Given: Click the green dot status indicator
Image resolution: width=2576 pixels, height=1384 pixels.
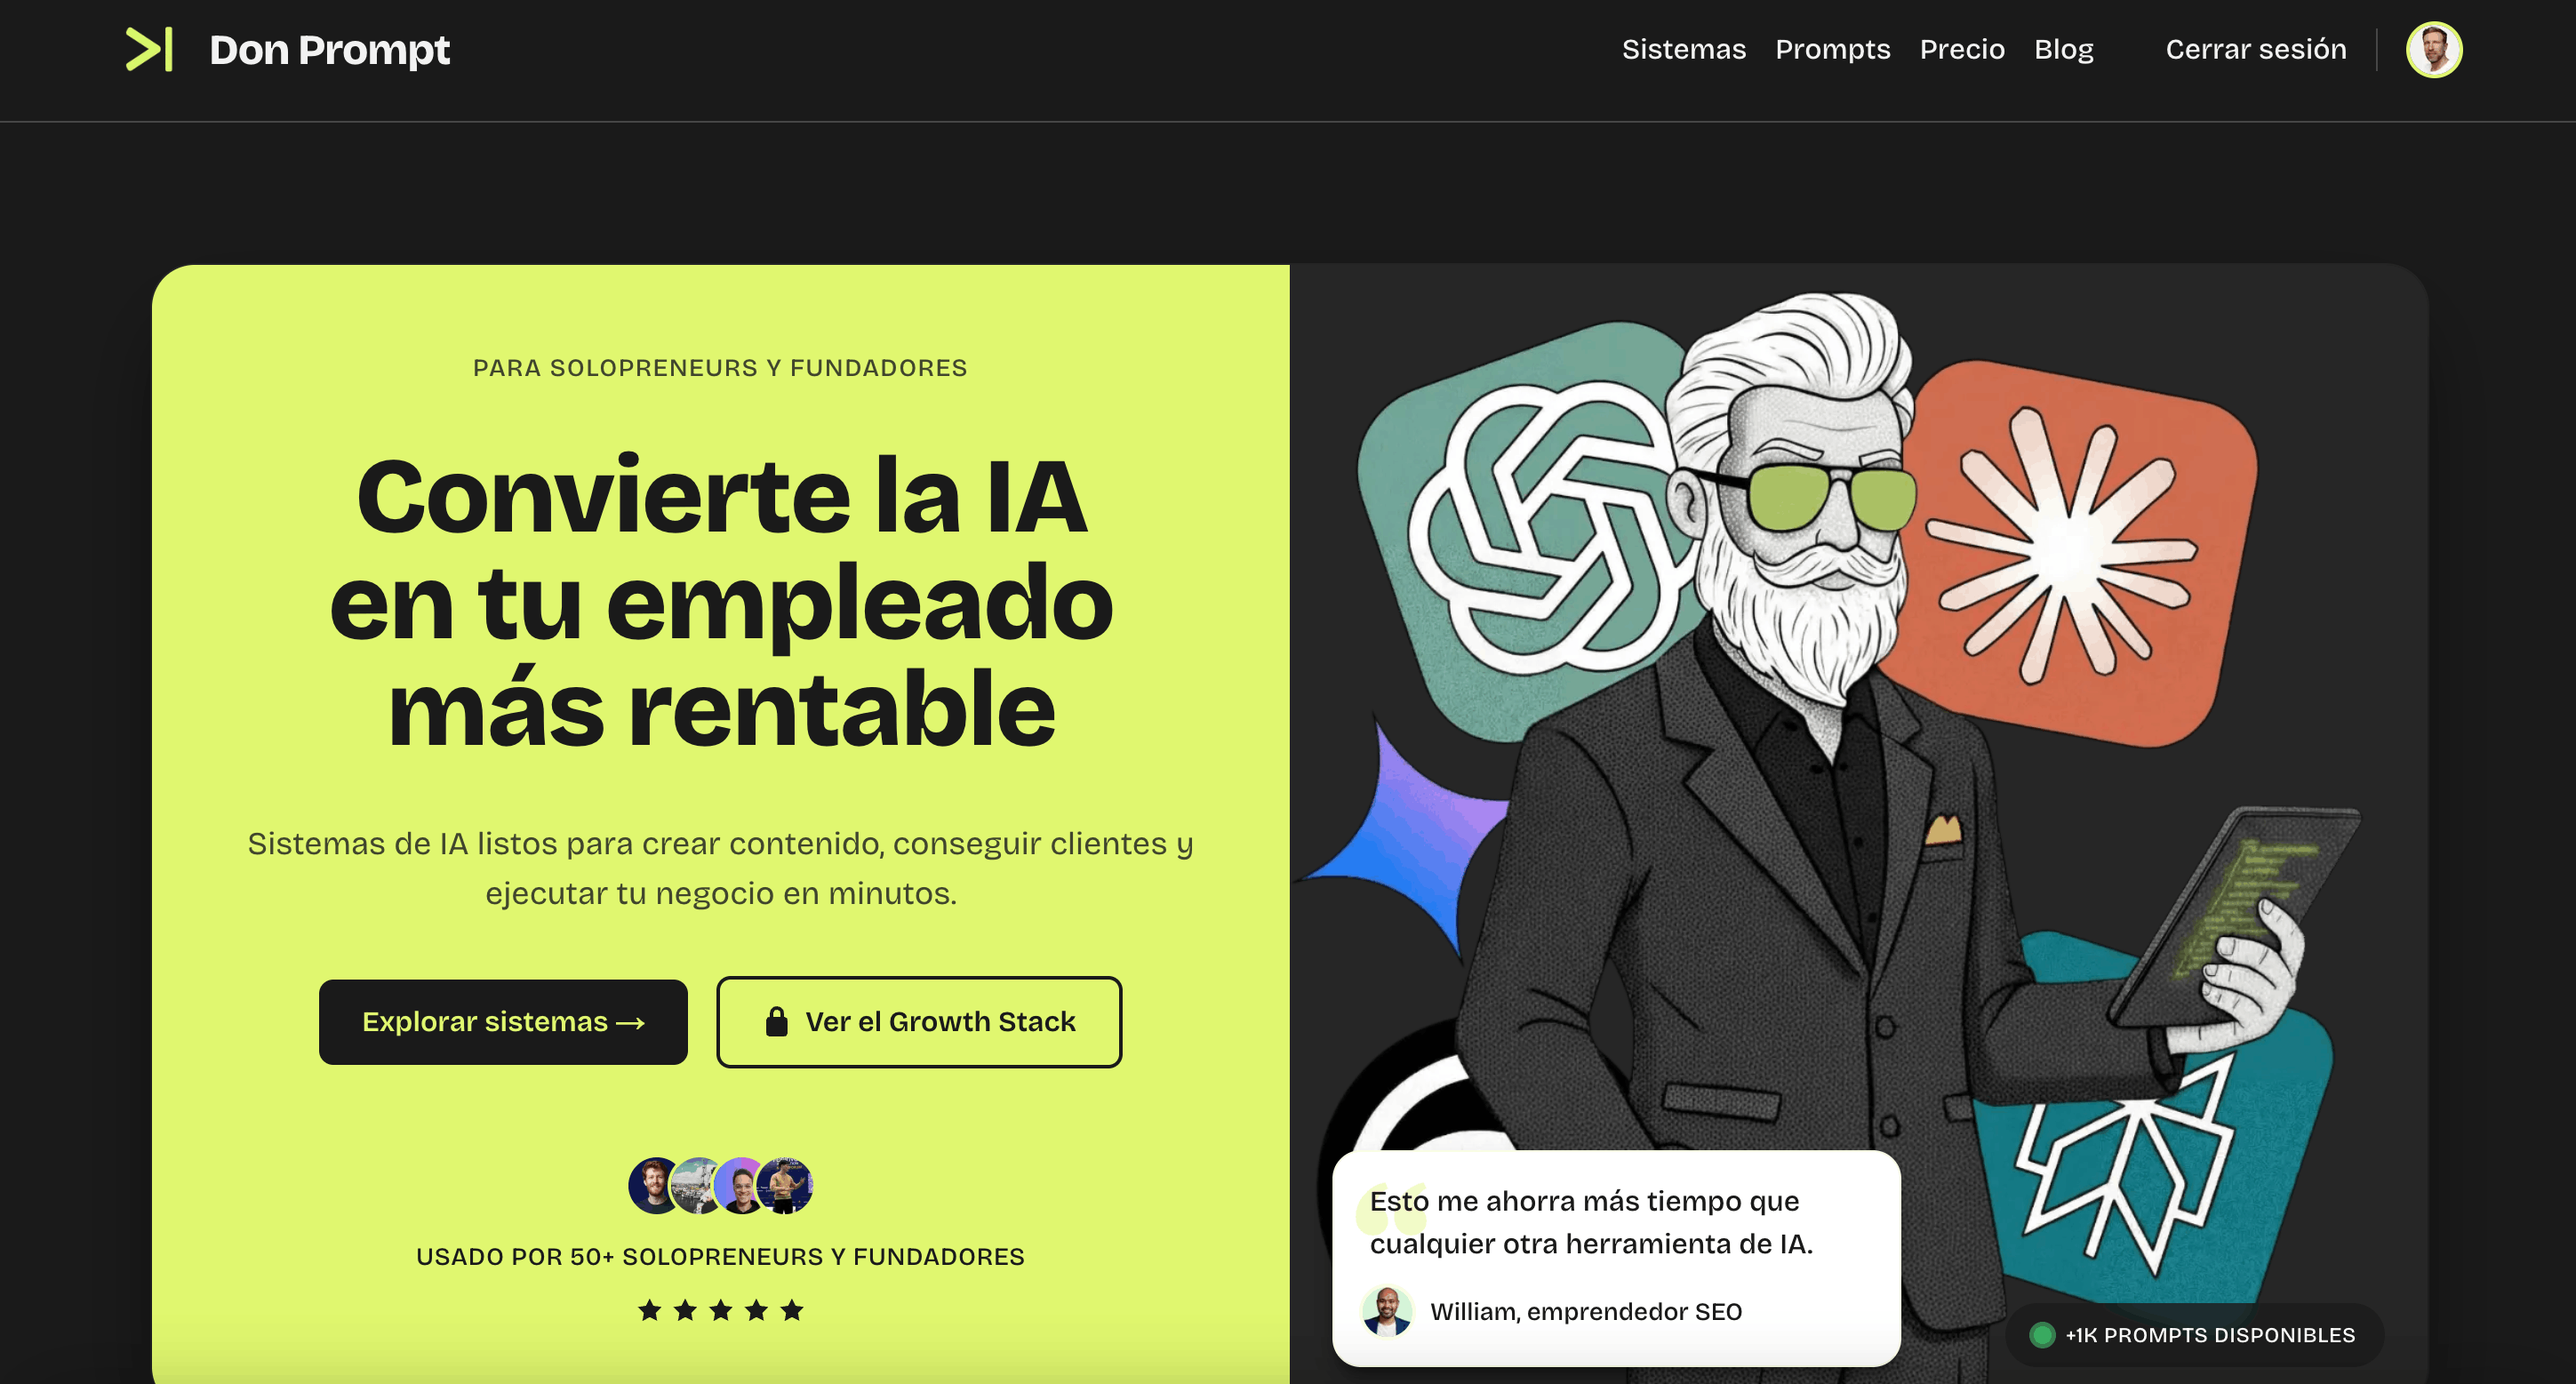Looking at the screenshot, I should [x=2042, y=1334].
